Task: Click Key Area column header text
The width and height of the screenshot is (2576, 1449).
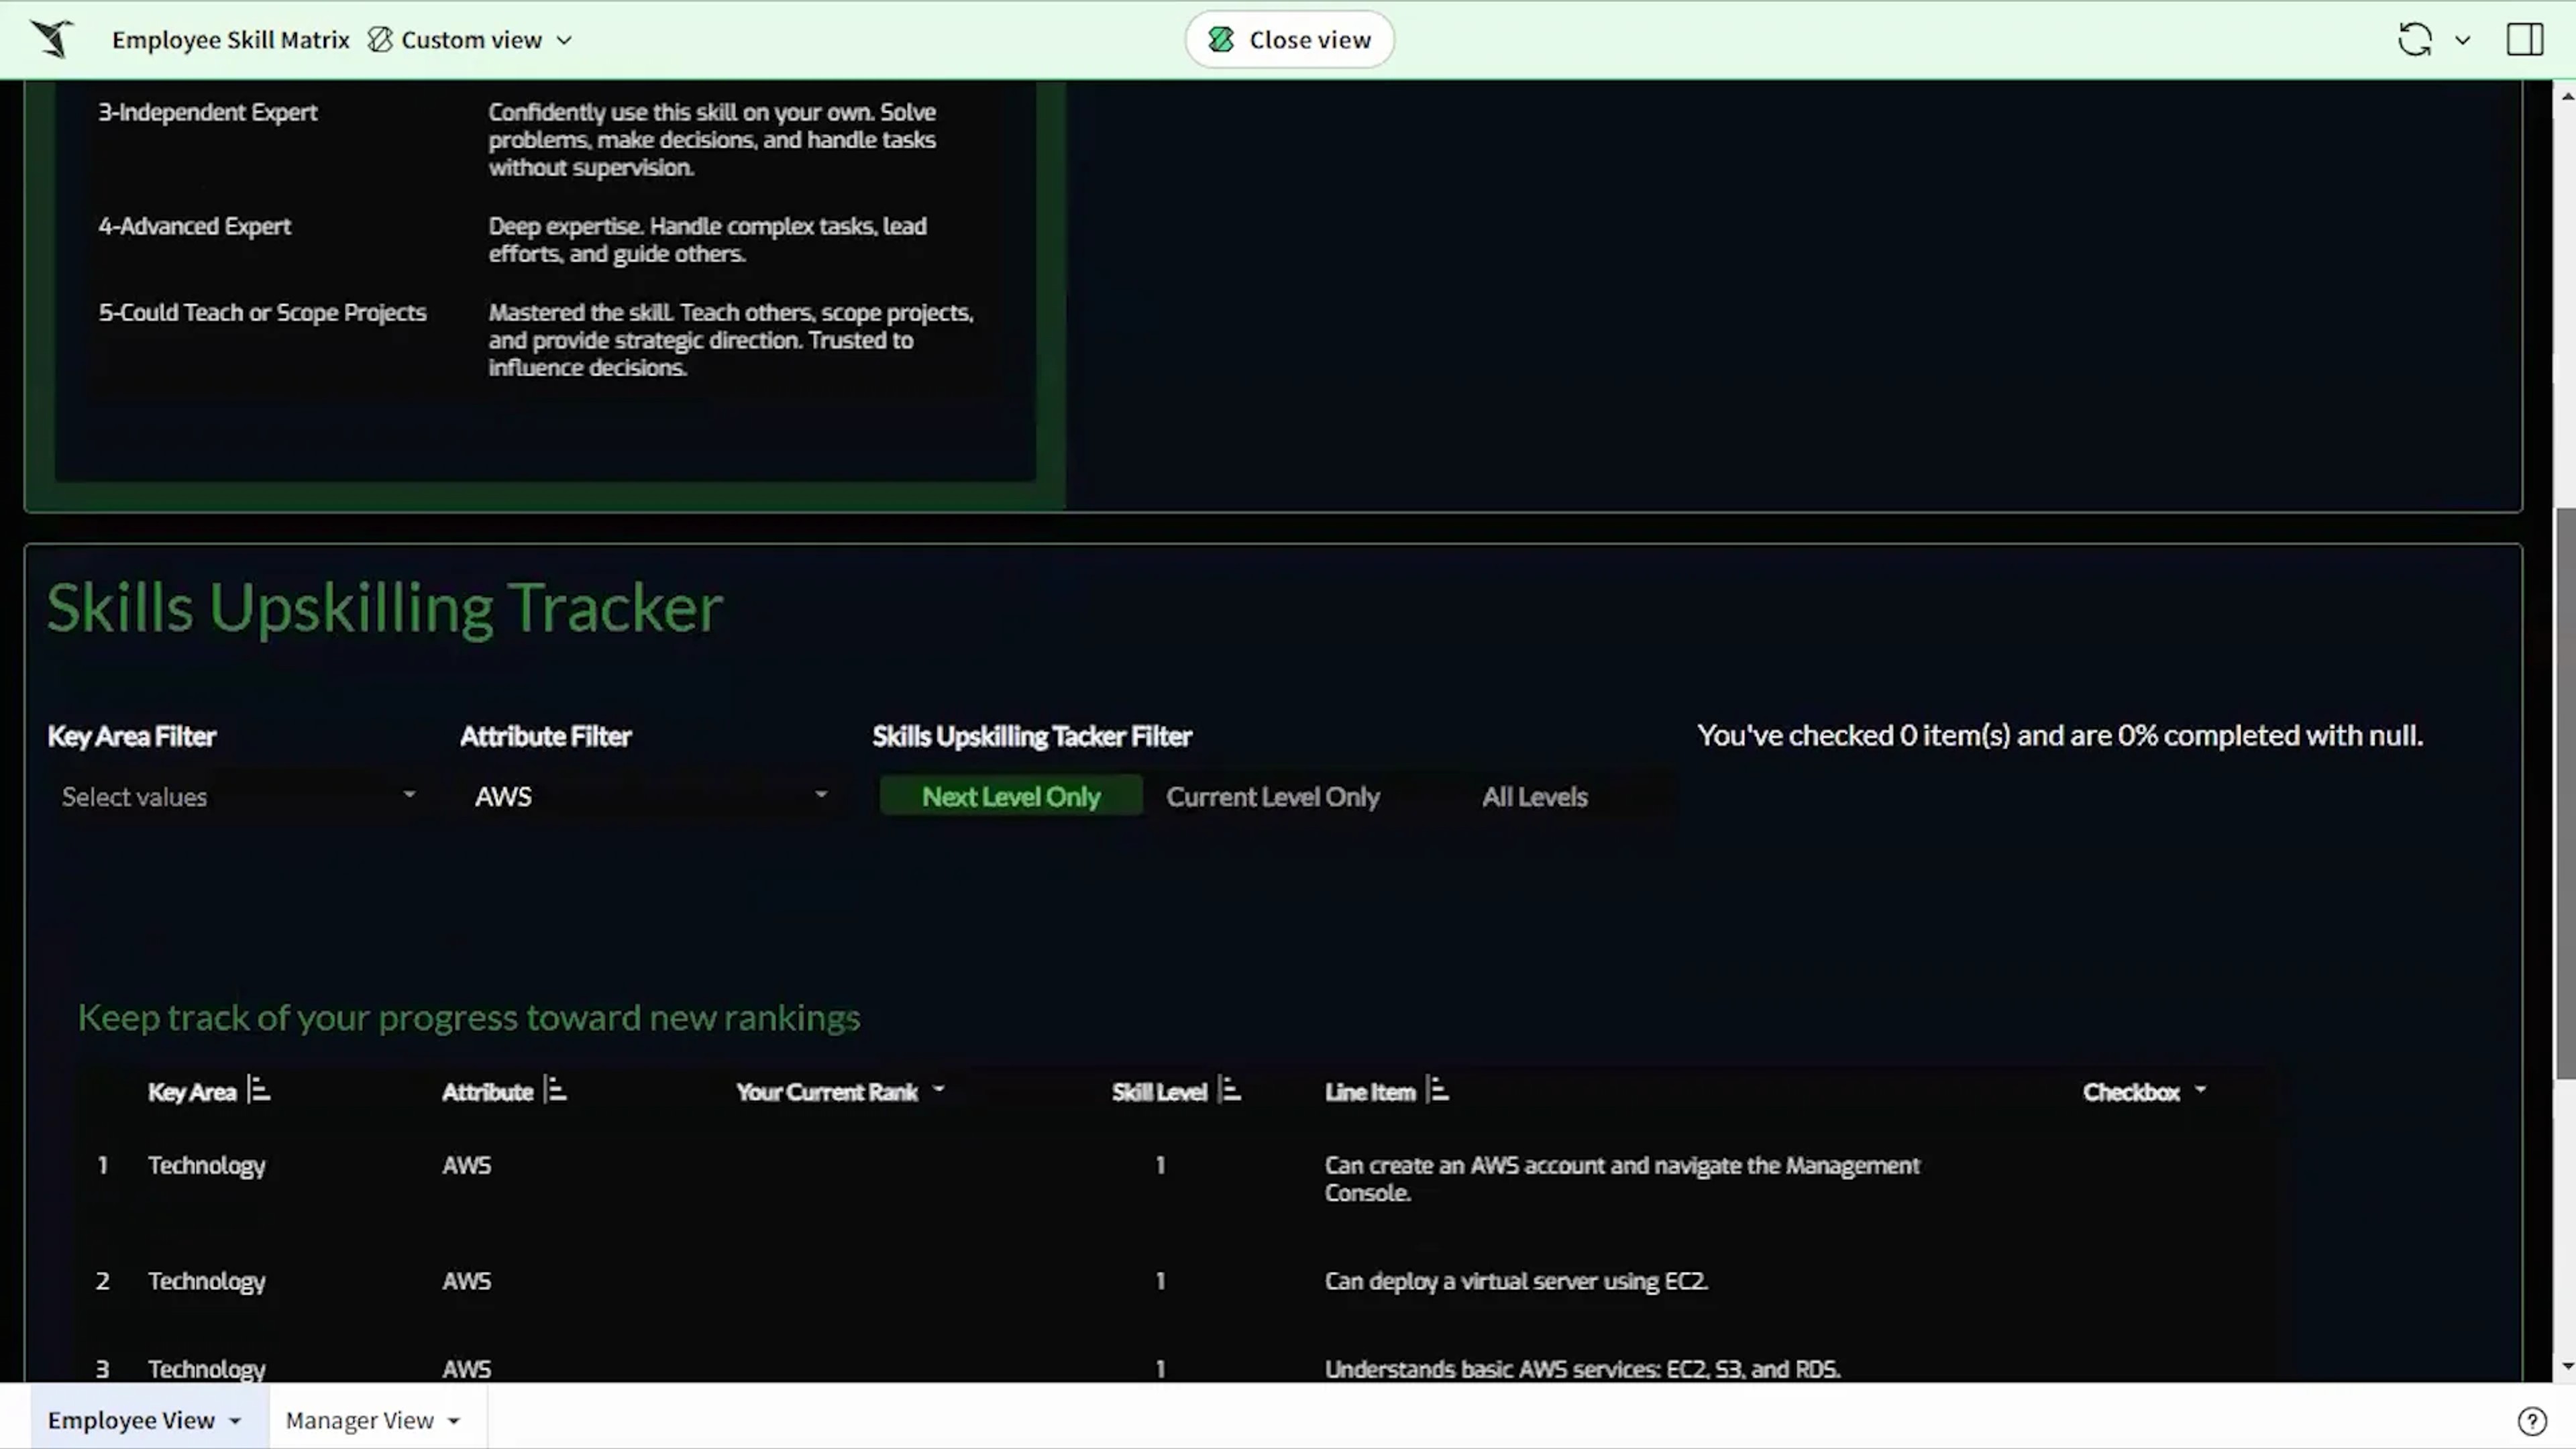Action: [192, 1092]
